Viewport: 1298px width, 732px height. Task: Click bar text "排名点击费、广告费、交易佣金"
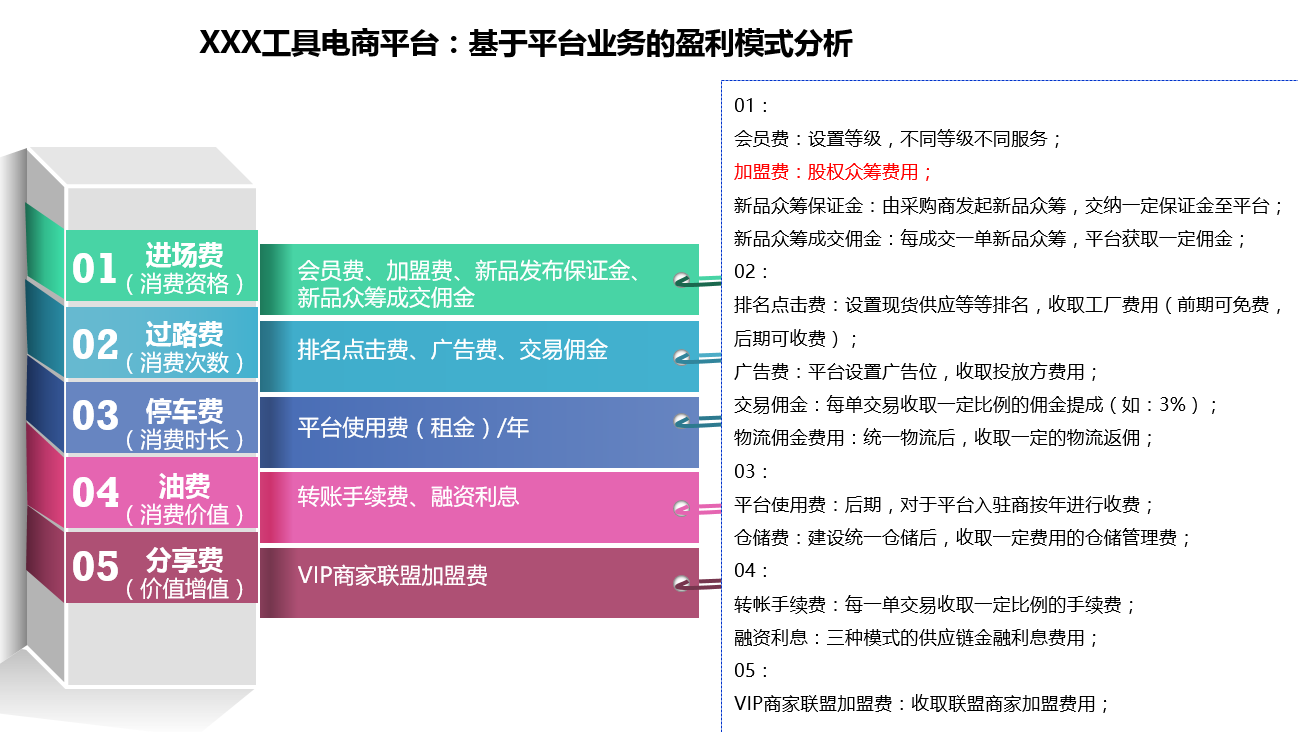(x=453, y=350)
